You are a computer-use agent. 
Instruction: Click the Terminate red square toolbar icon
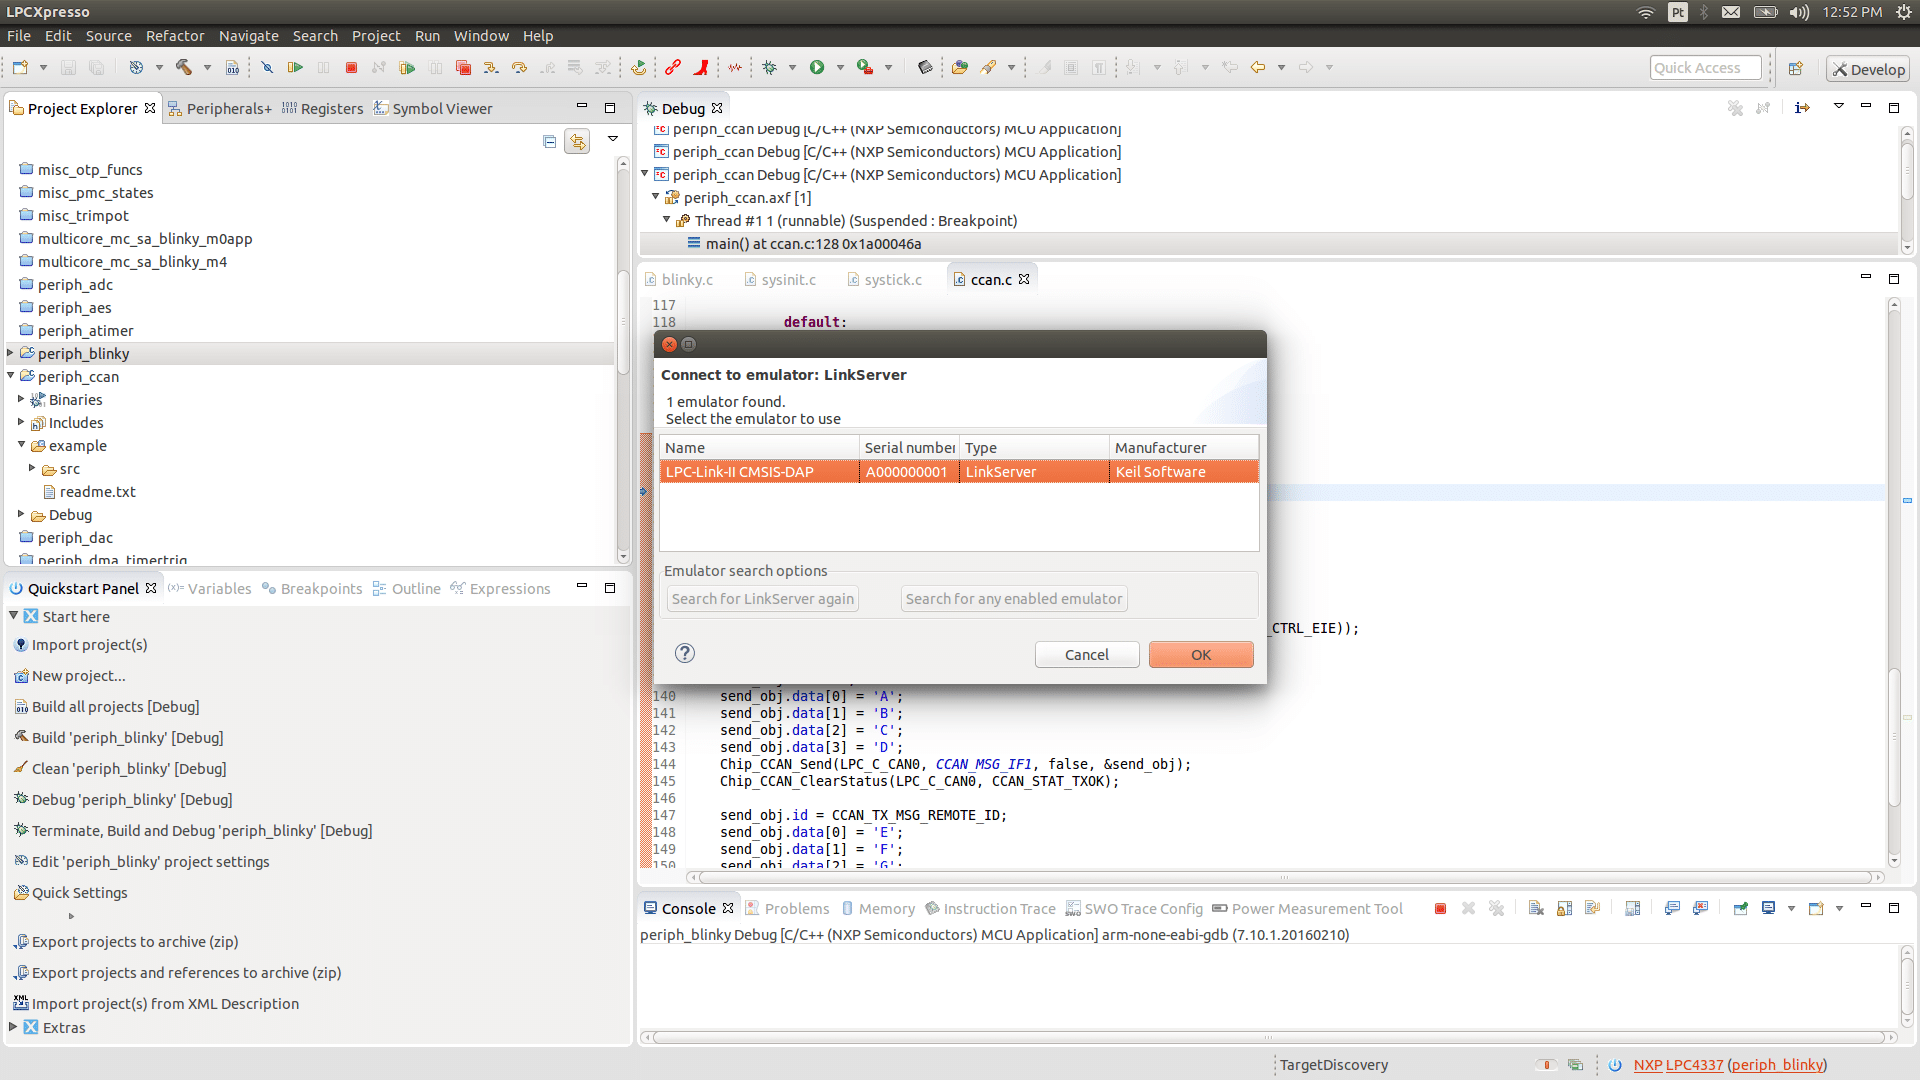(351, 68)
